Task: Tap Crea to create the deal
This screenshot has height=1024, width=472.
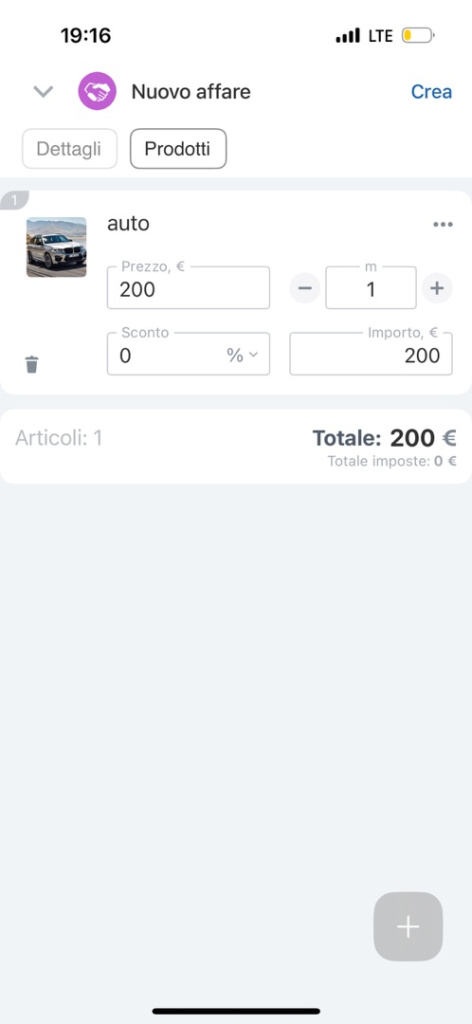Action: click(x=432, y=92)
